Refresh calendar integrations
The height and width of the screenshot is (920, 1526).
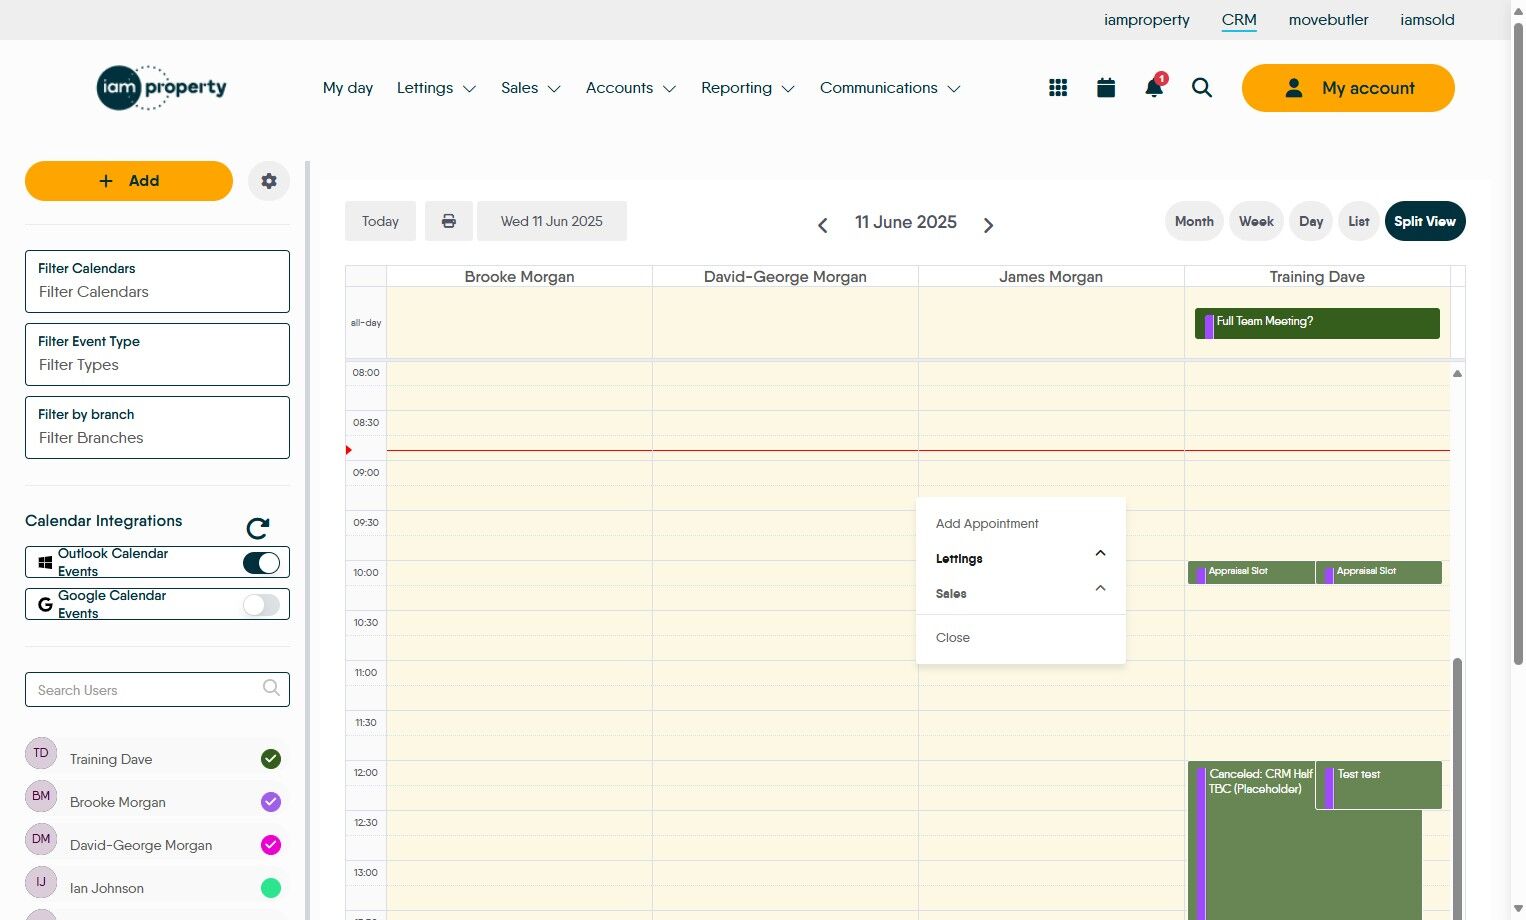pos(258,527)
